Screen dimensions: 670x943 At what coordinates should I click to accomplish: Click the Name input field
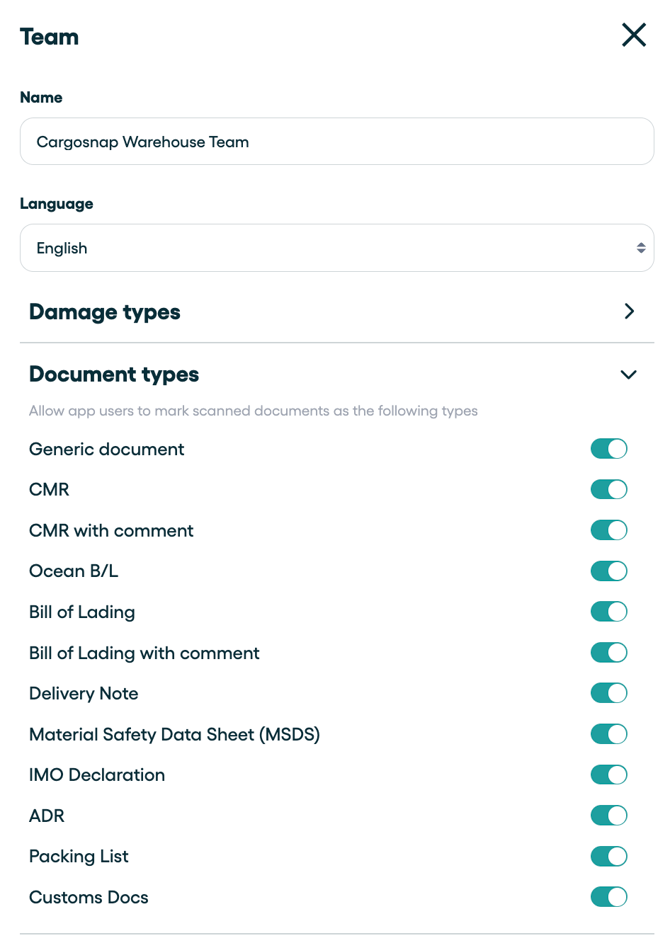[x=336, y=142]
